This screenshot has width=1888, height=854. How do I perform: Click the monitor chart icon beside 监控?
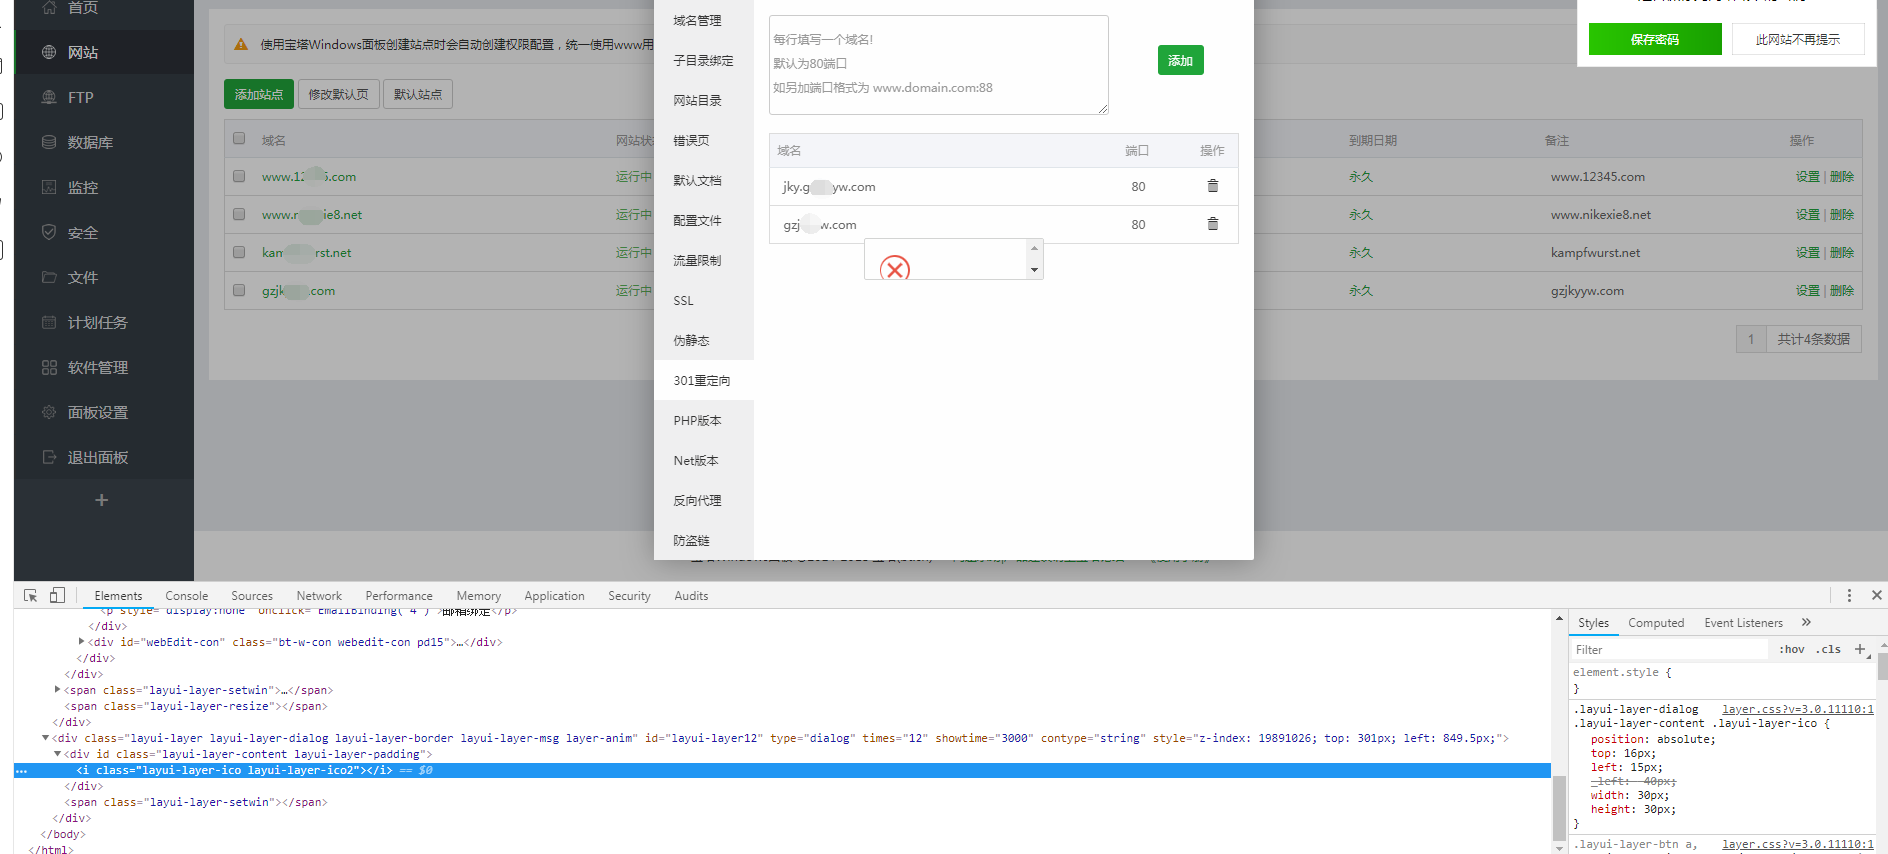[x=49, y=187]
